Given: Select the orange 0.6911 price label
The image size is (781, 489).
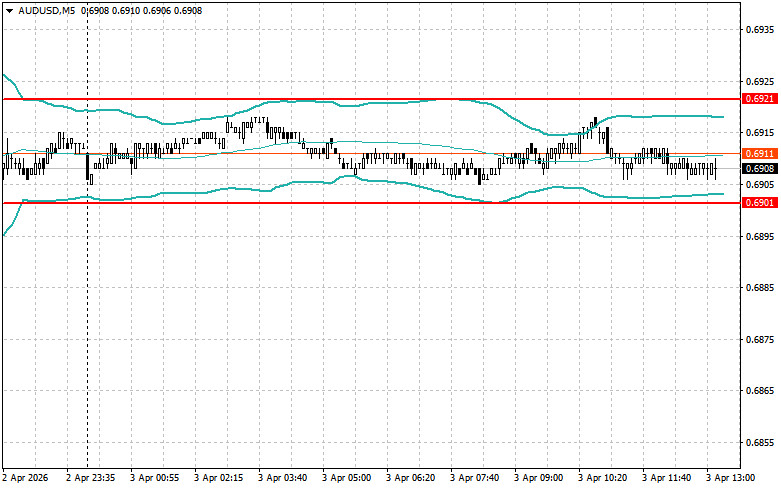Looking at the screenshot, I should pyautogui.click(x=760, y=153).
